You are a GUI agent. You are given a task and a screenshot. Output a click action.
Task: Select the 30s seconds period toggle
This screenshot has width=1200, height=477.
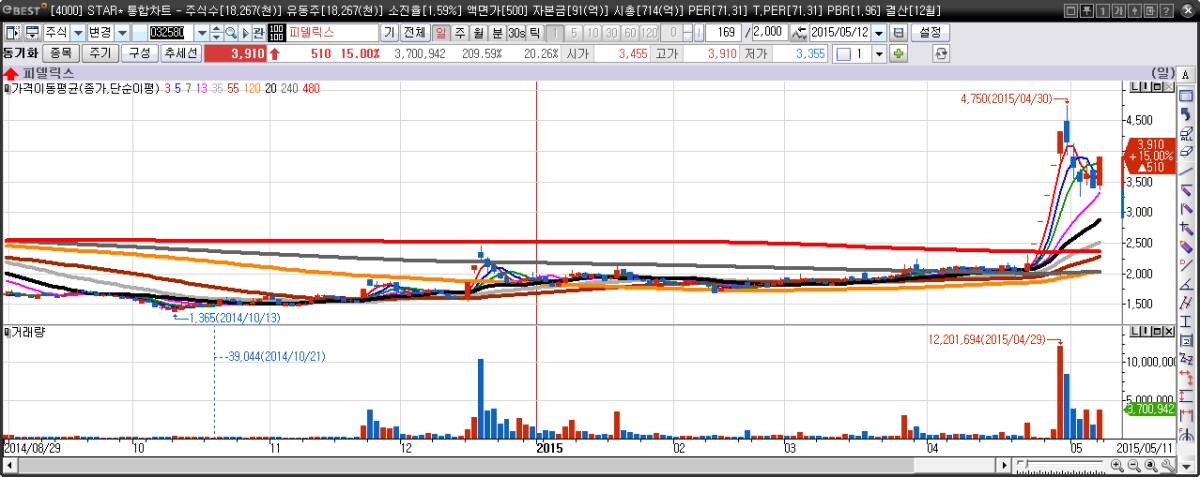coord(516,33)
